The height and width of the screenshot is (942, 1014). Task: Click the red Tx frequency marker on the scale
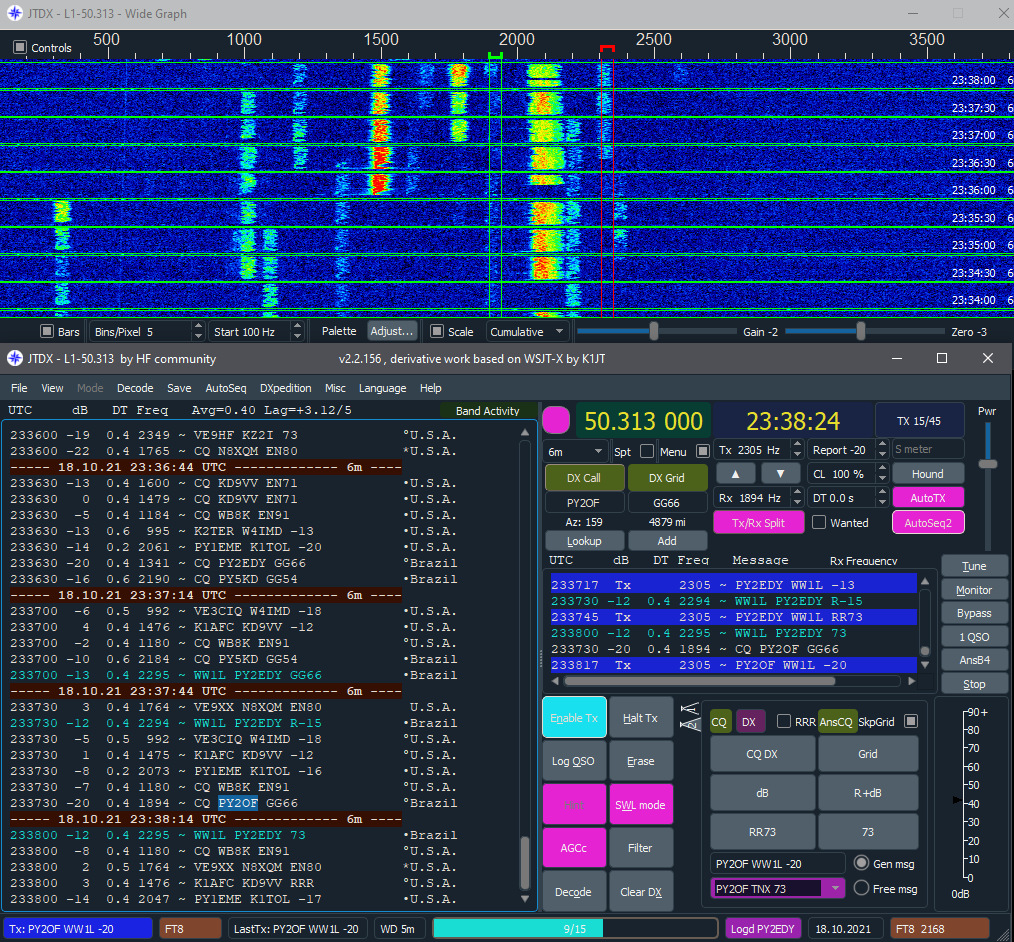click(607, 50)
